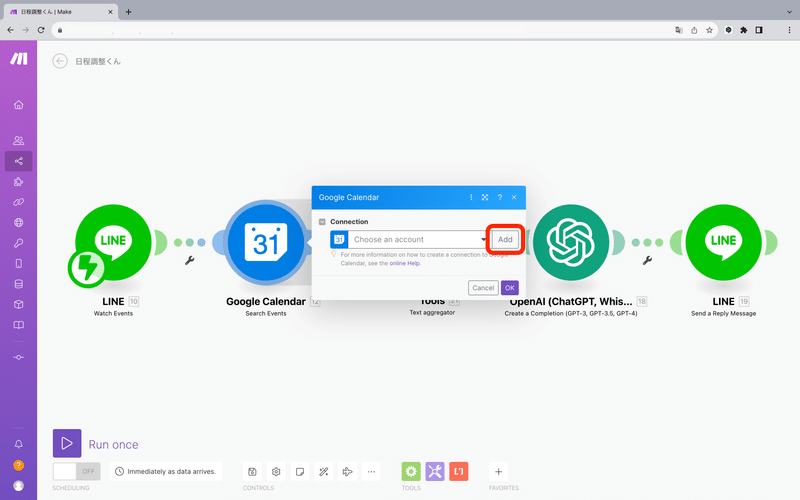
Task: Click the browser share icon
Action: point(694,30)
